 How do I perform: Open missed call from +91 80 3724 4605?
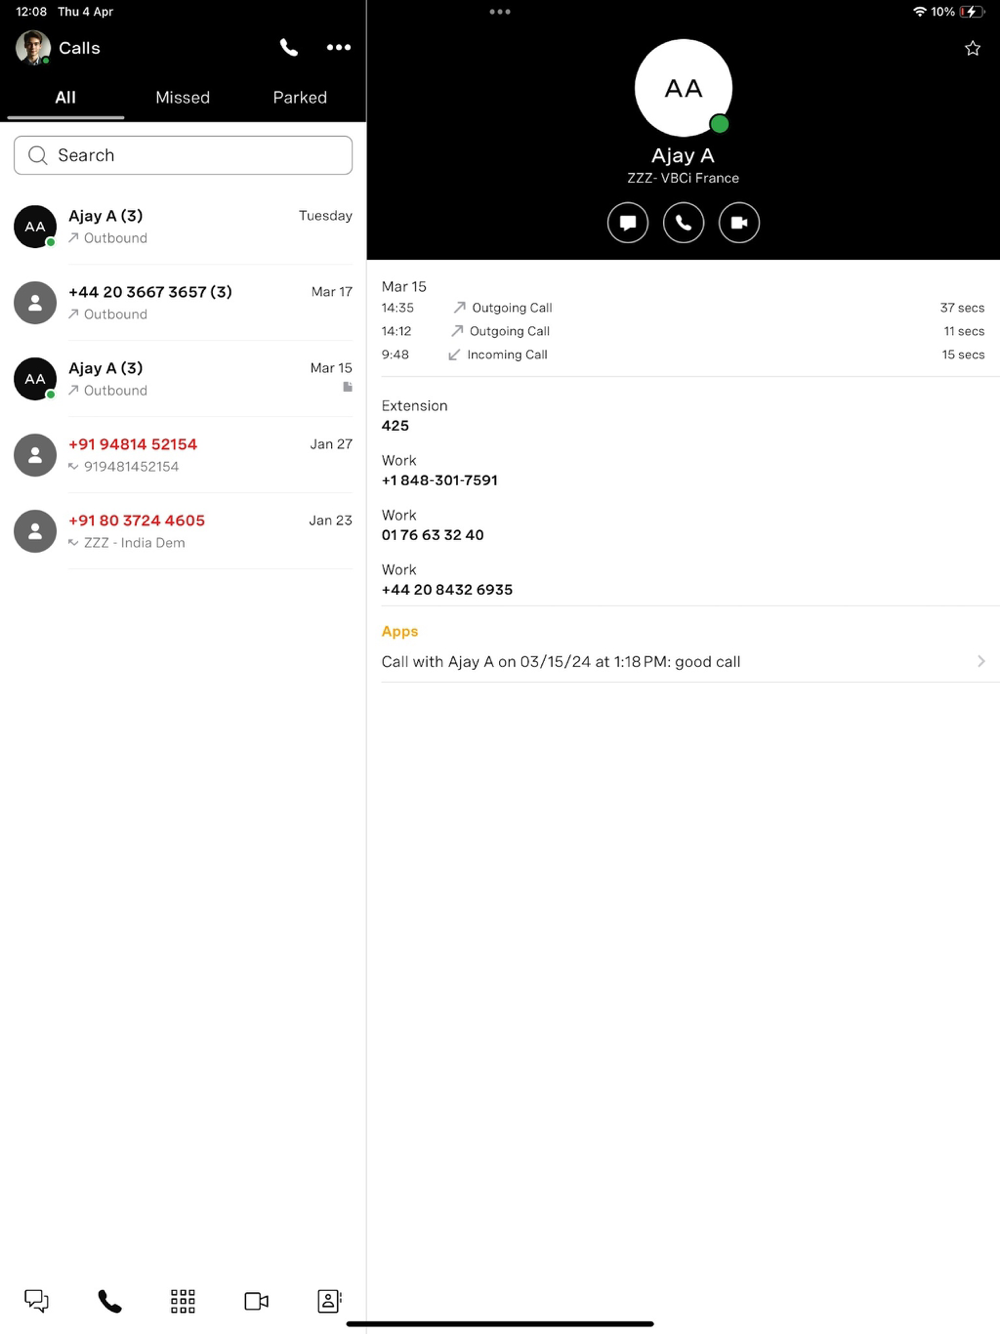coord(183,531)
